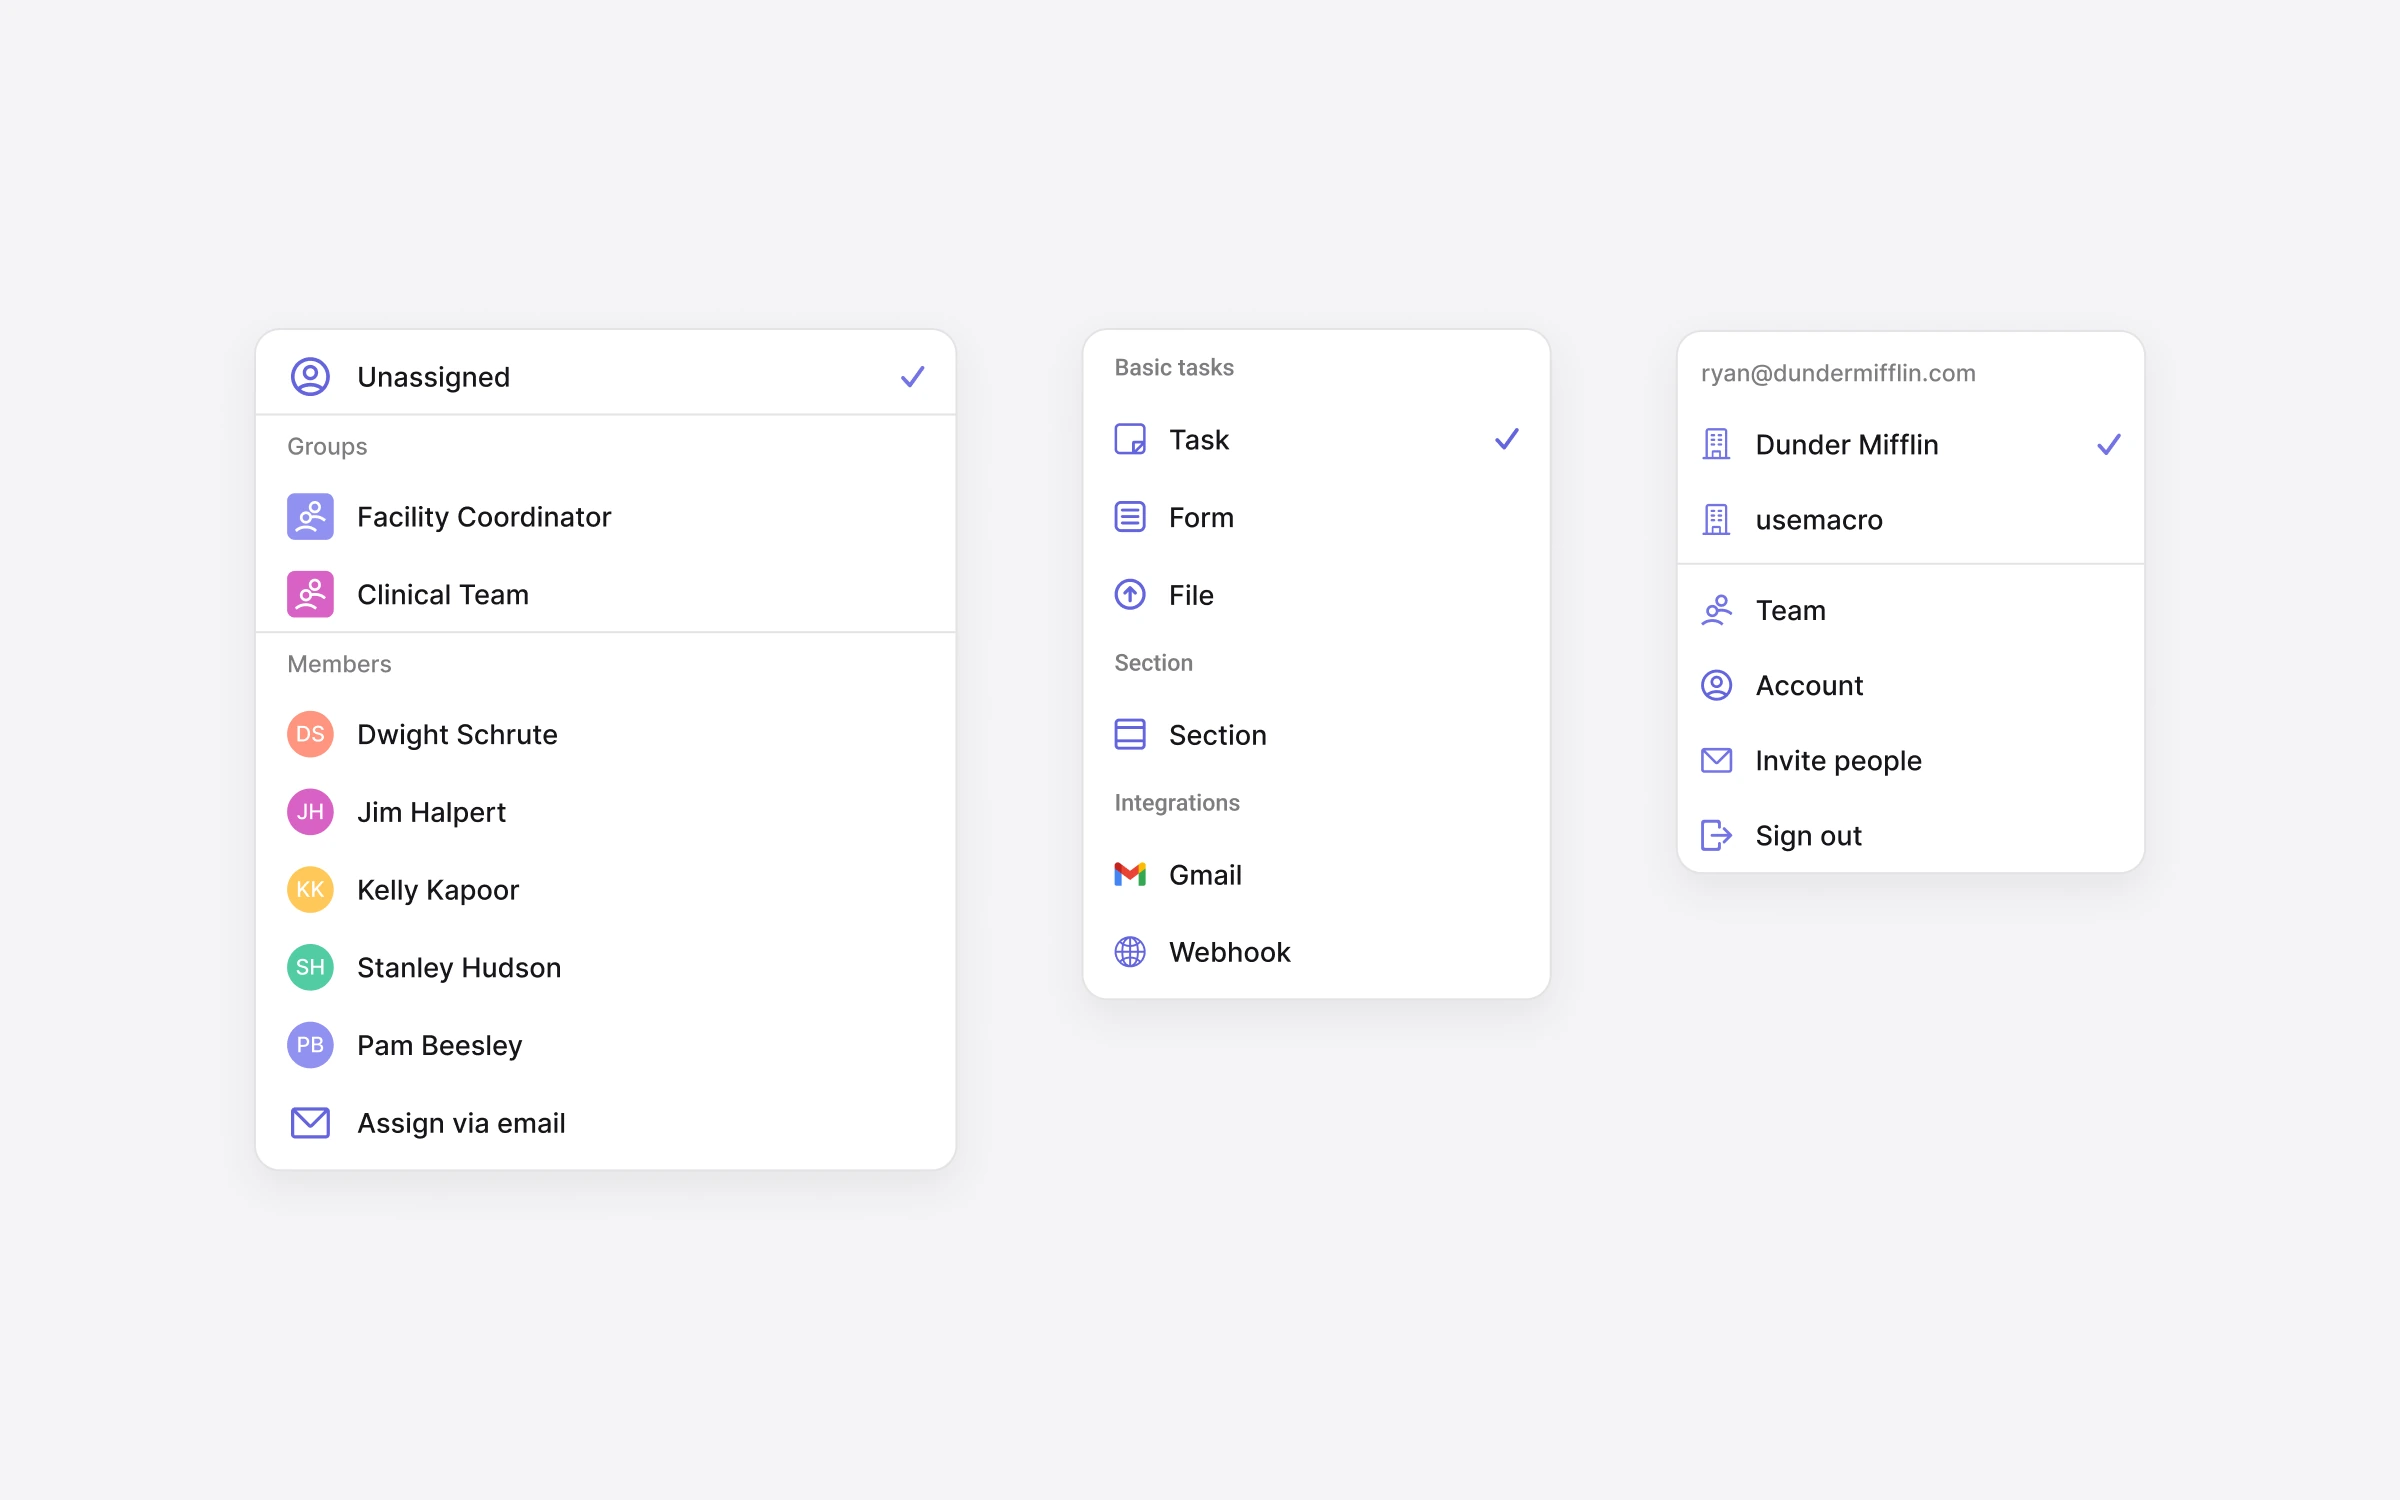
Task: Click the Invite people envelope icon
Action: point(1716,760)
